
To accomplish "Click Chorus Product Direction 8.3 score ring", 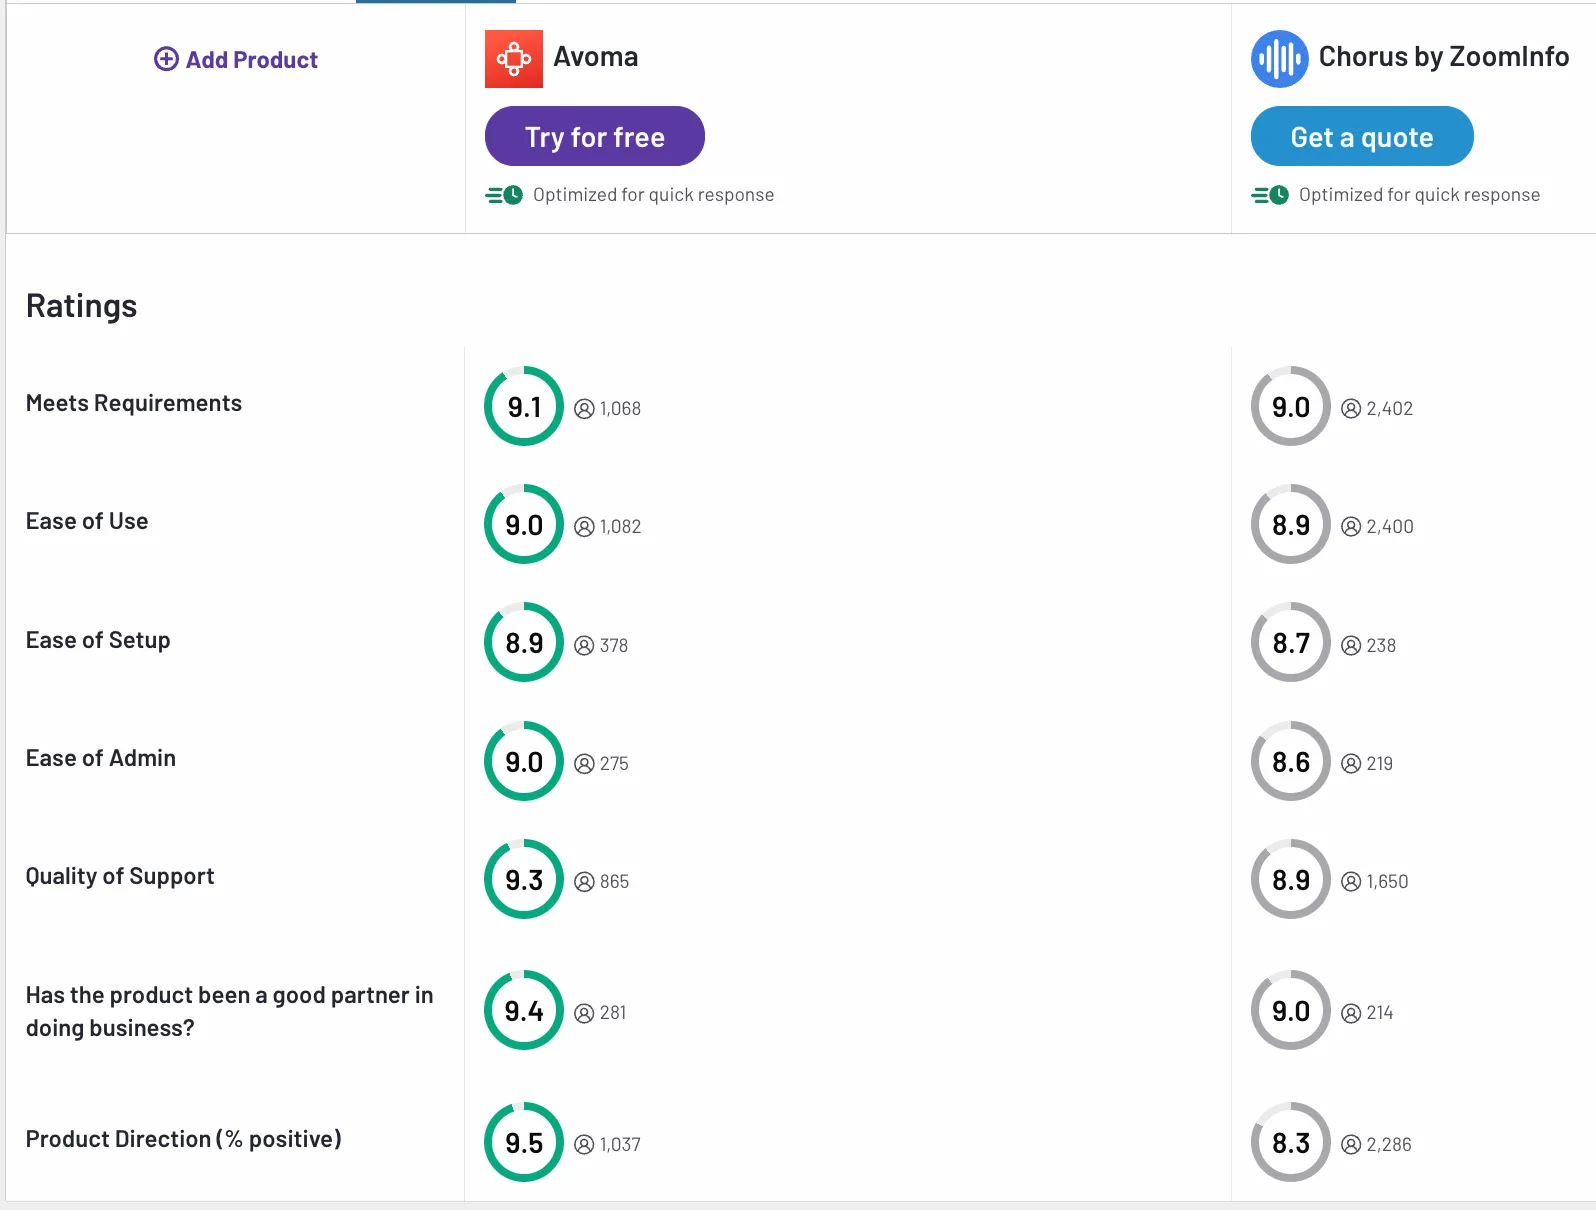I will pyautogui.click(x=1291, y=1142).
